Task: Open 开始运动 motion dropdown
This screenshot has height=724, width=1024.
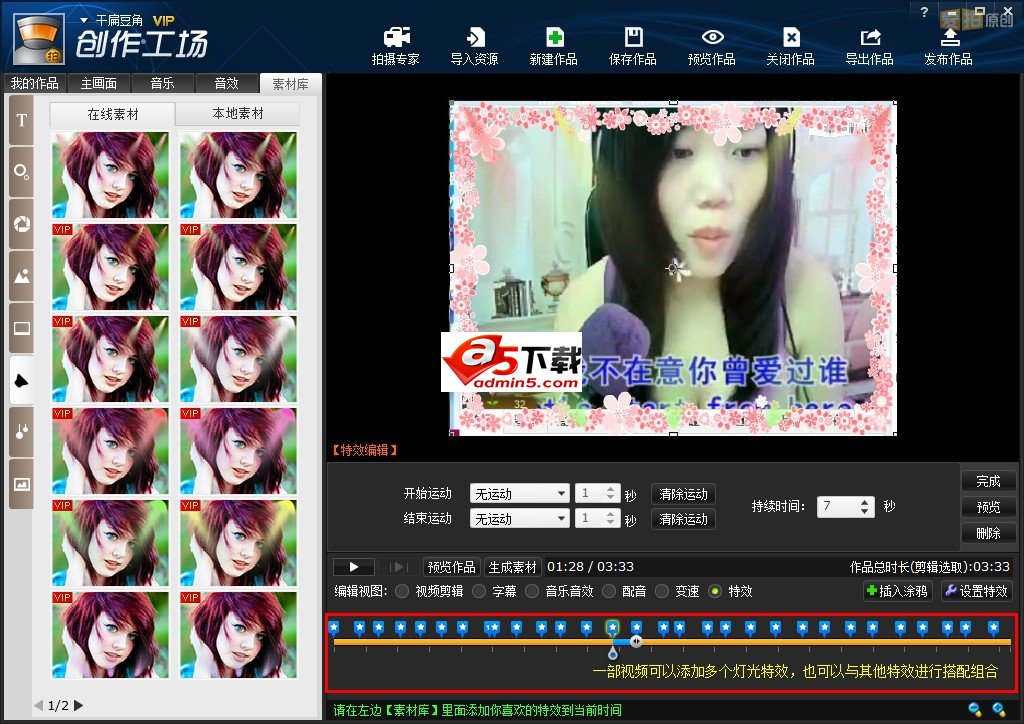Action: click(520, 494)
